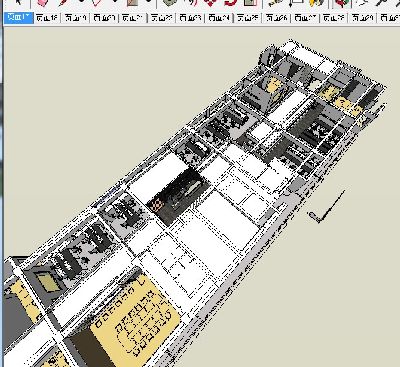Choose the pink outlined shape drawing tool
Image resolution: width=400 pixels, height=367 pixels.
tap(97, 3)
